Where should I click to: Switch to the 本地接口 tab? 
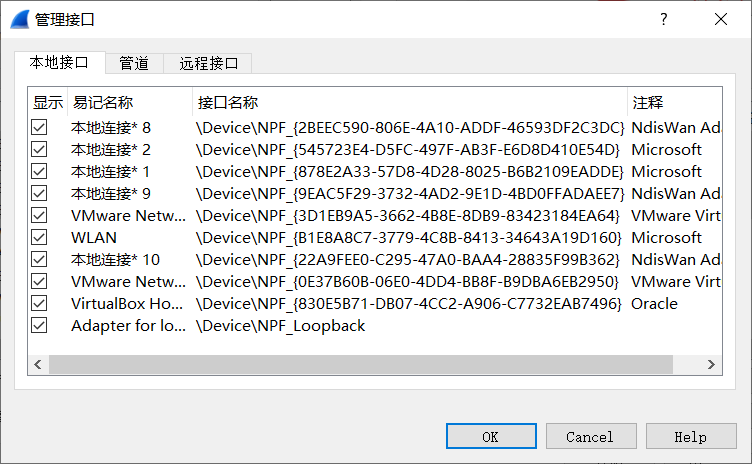59,62
